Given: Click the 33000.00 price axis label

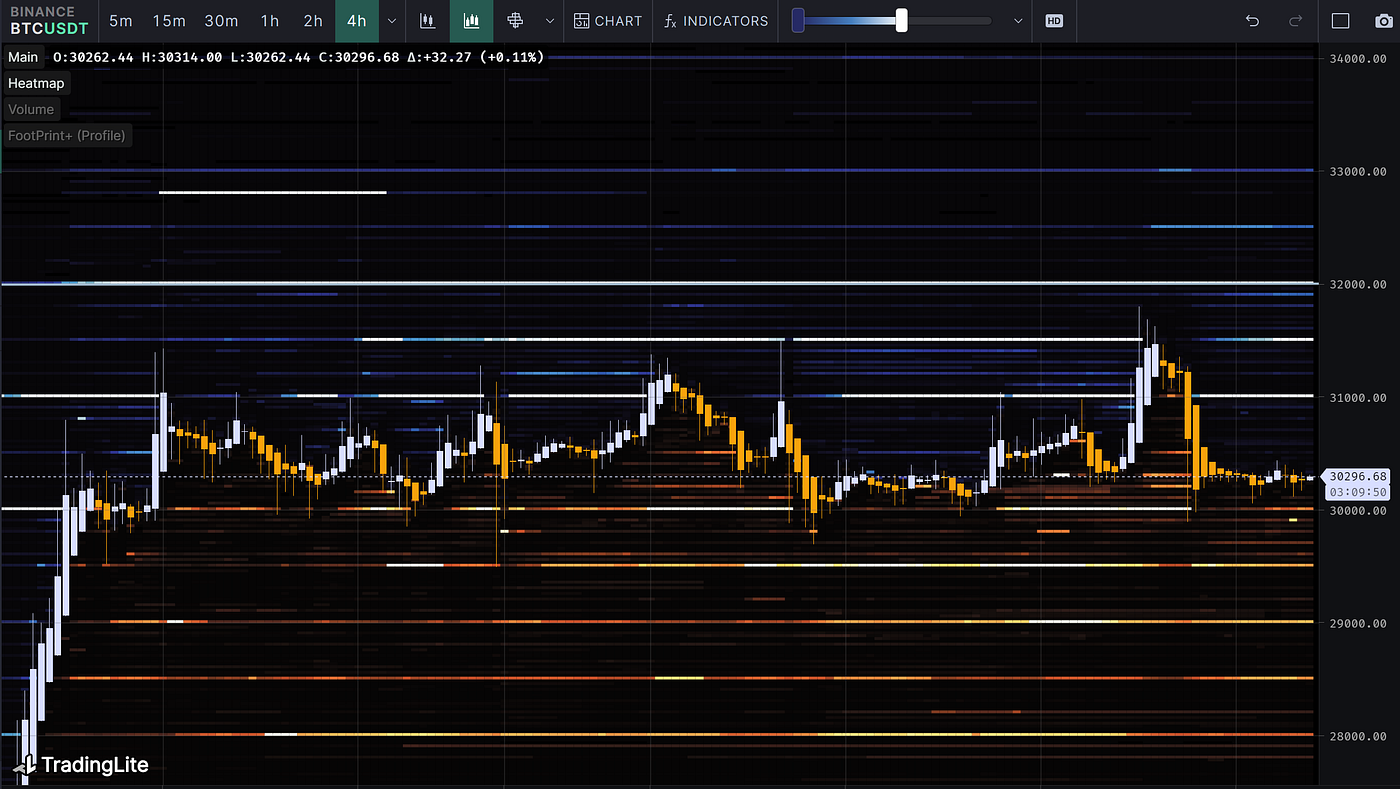Looking at the screenshot, I should tap(1358, 172).
